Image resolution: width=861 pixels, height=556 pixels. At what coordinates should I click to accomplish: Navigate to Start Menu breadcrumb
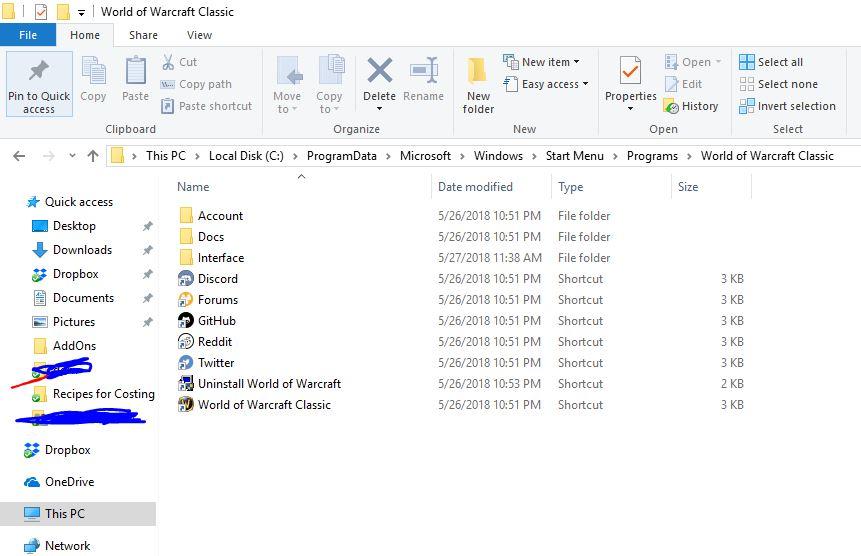[574, 156]
